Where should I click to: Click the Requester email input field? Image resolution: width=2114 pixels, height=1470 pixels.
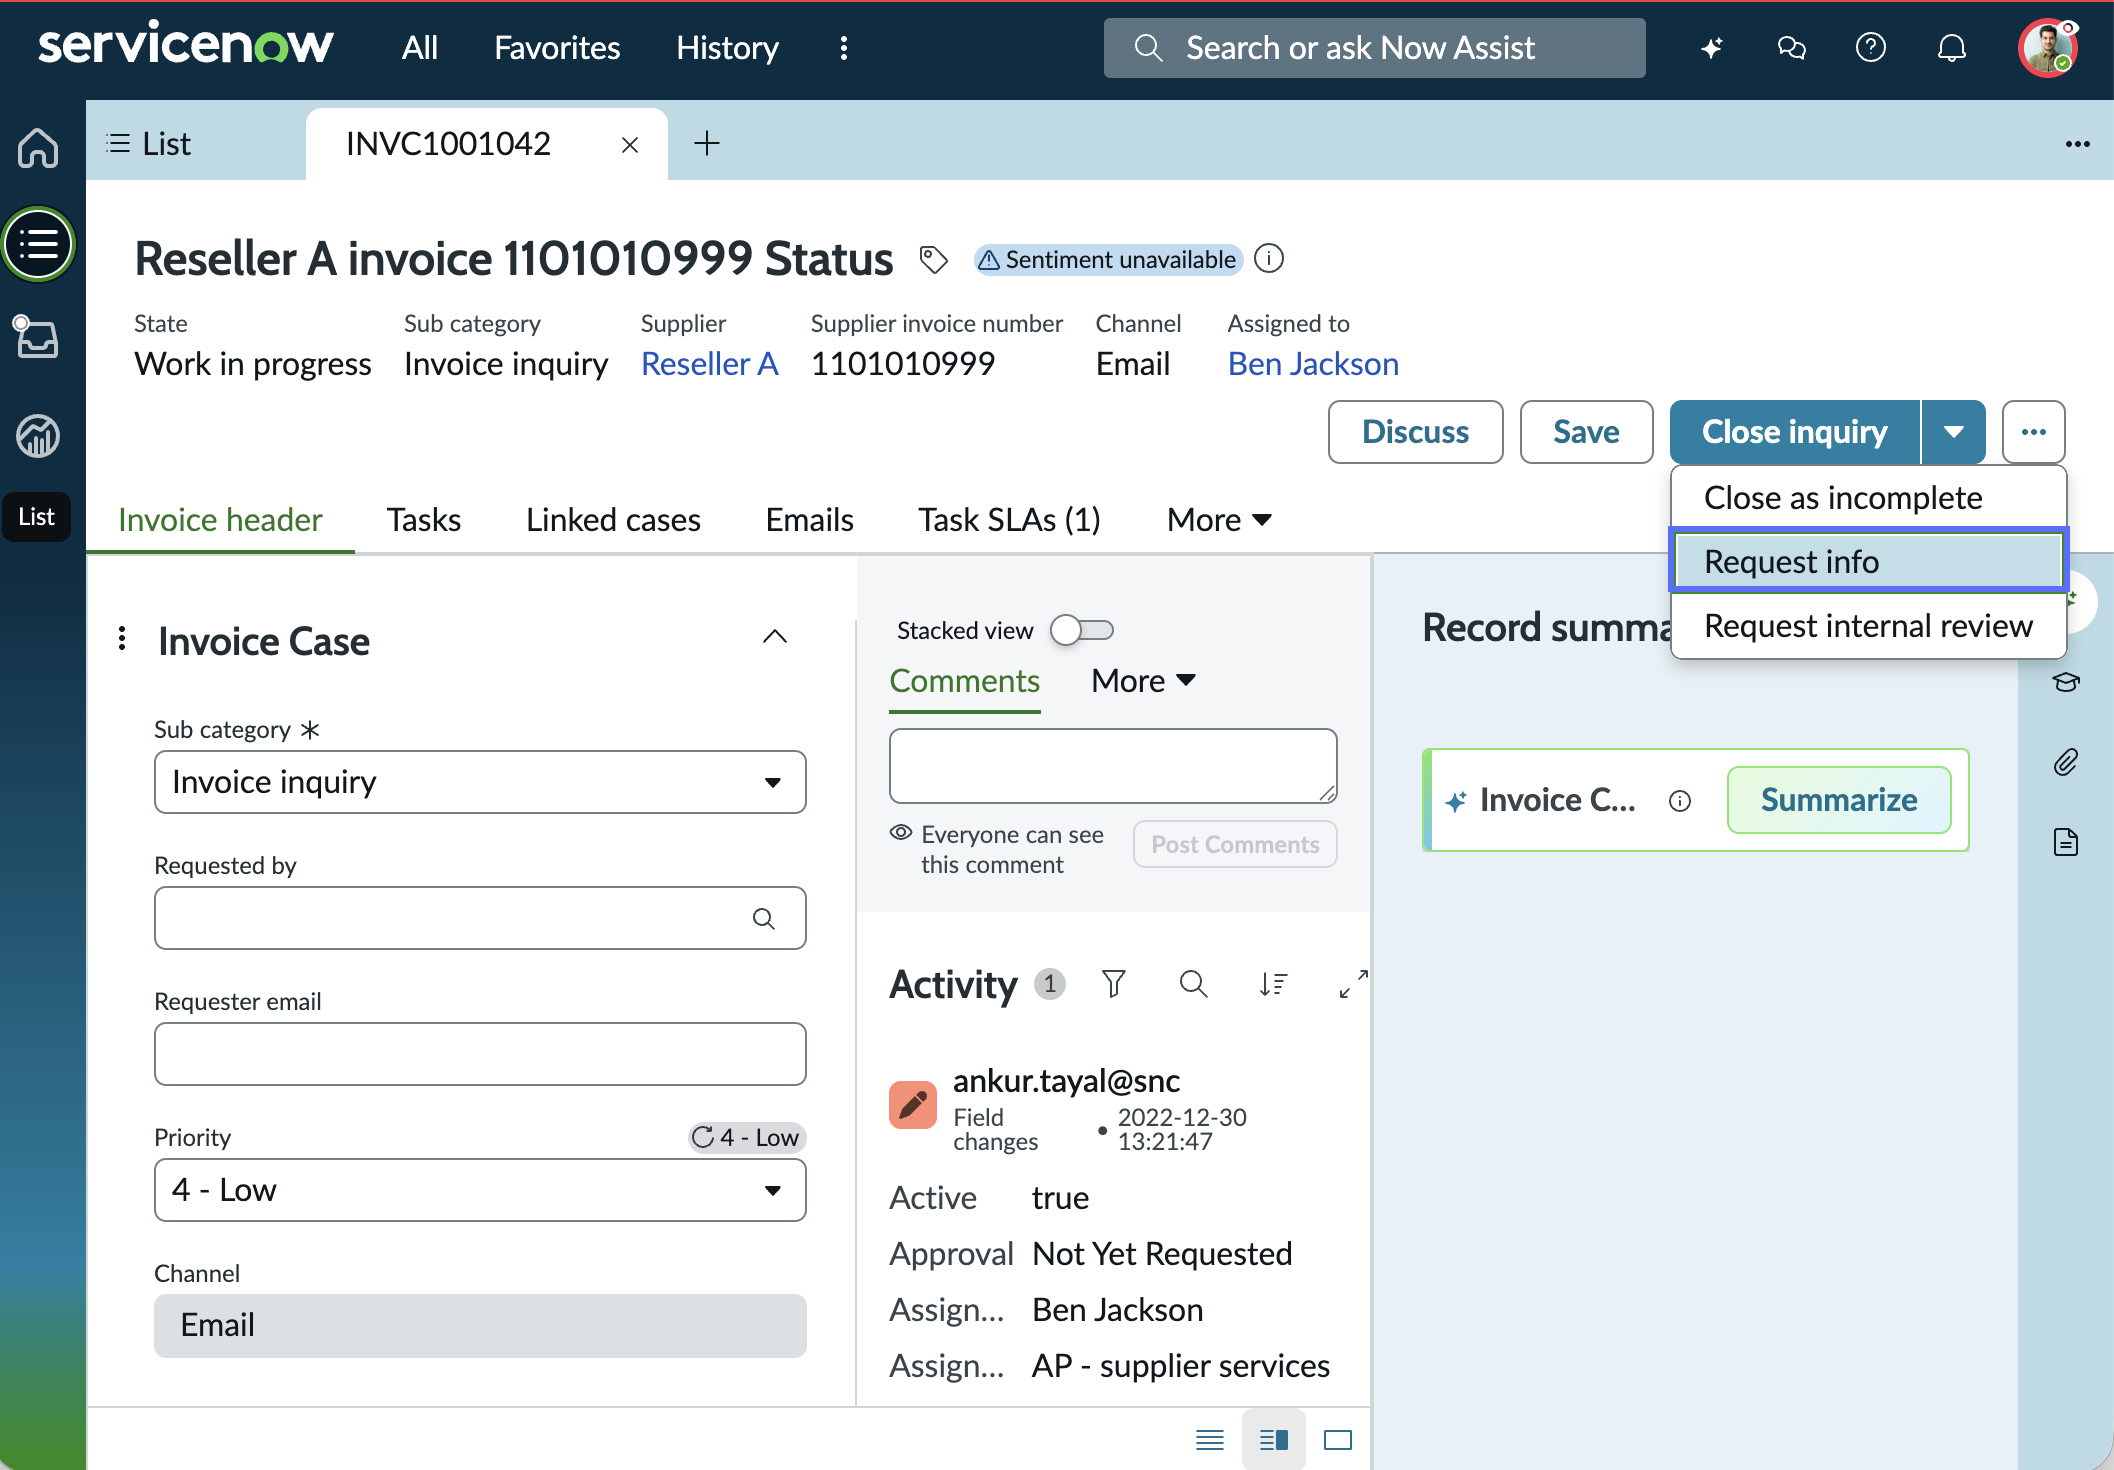(480, 1054)
